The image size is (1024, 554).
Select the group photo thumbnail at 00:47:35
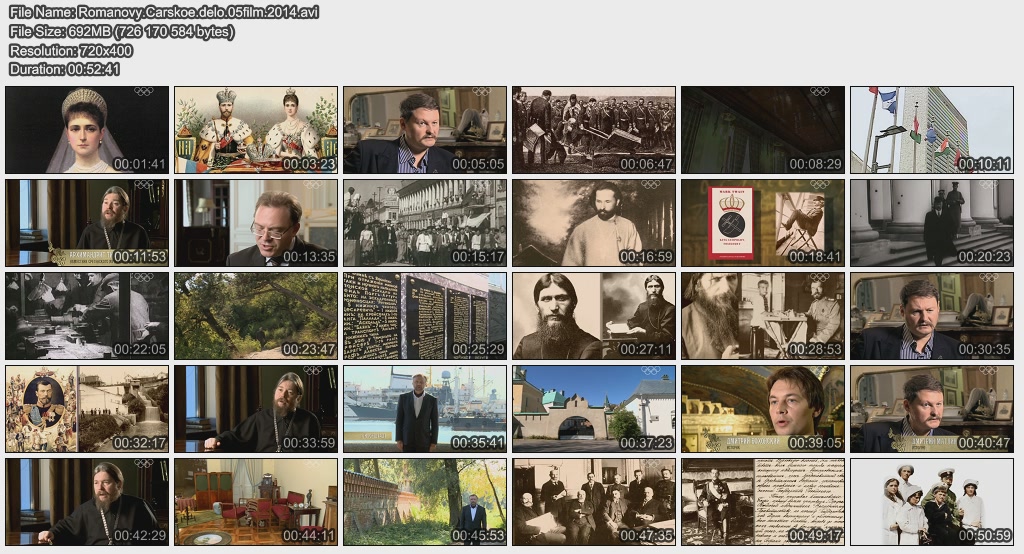click(594, 502)
